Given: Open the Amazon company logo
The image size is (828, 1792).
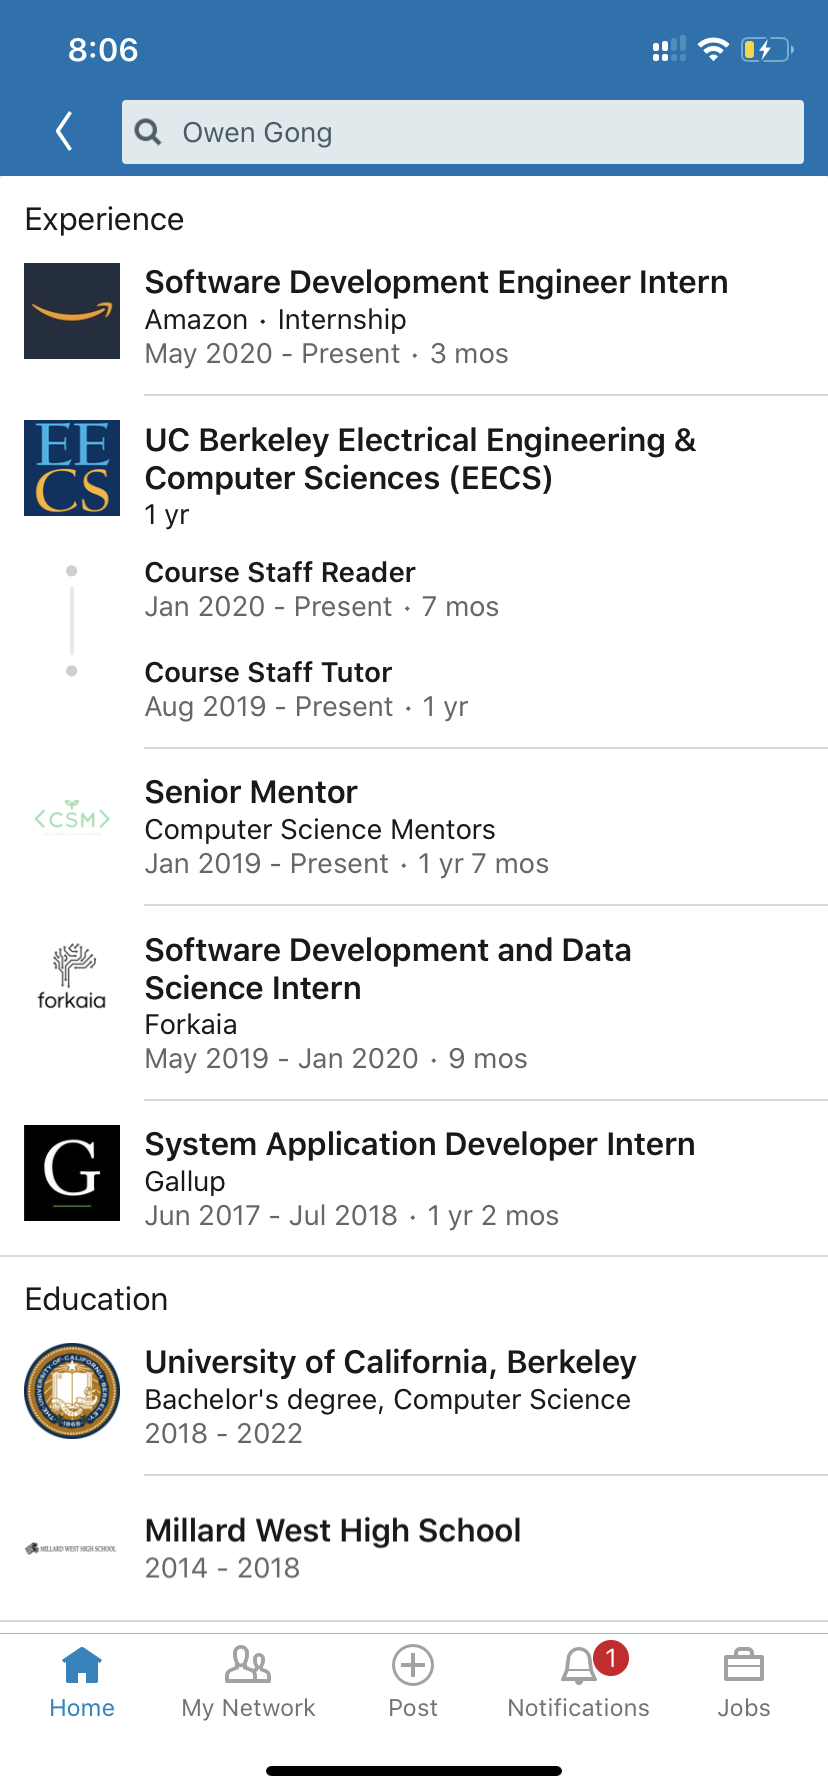Looking at the screenshot, I should point(72,311).
